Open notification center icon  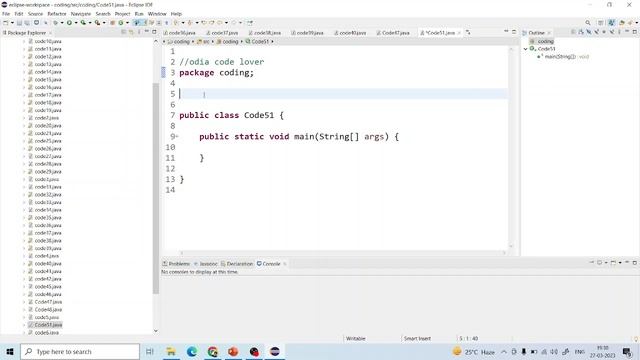627,351
